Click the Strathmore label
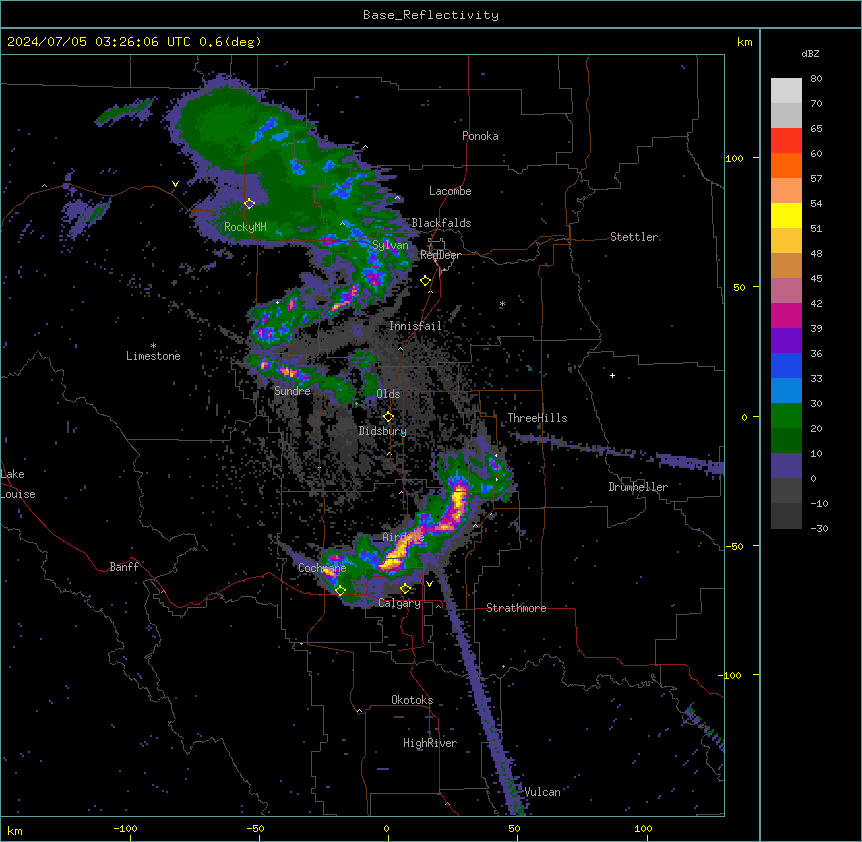The height and width of the screenshot is (842, 862). pyautogui.click(x=516, y=608)
